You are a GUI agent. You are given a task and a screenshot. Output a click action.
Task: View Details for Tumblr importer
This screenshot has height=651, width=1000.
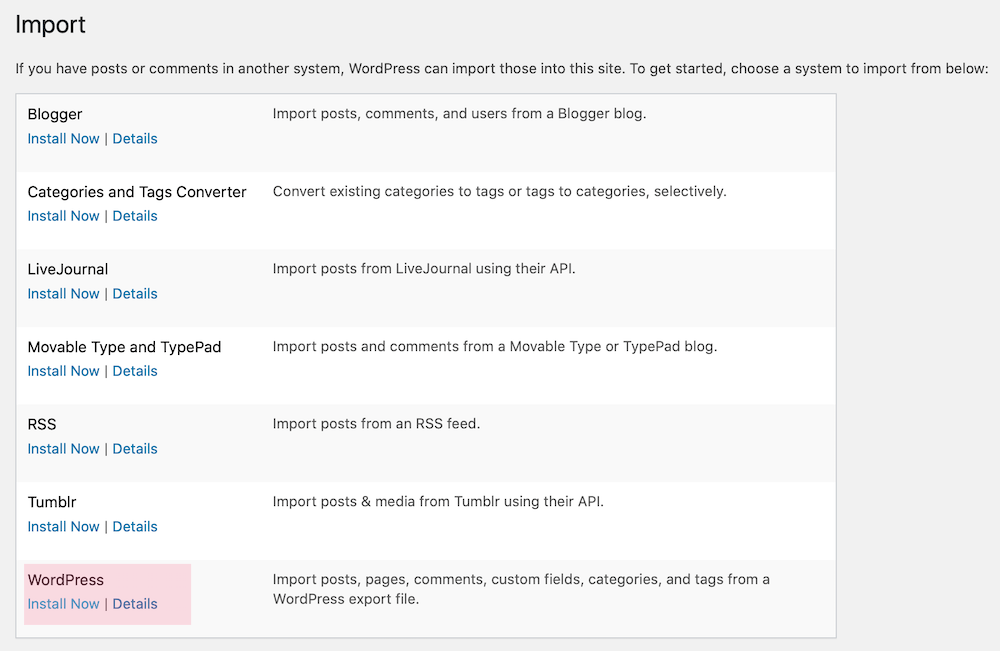pyautogui.click(x=135, y=527)
